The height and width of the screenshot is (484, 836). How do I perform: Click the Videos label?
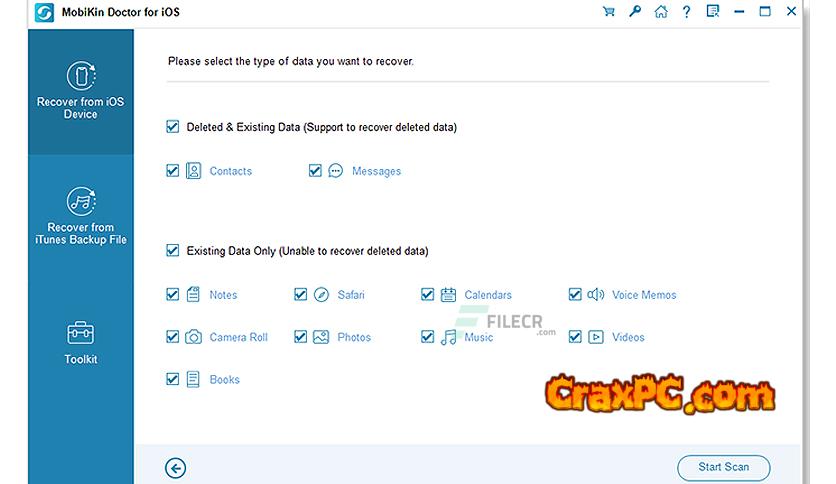pyautogui.click(x=628, y=337)
